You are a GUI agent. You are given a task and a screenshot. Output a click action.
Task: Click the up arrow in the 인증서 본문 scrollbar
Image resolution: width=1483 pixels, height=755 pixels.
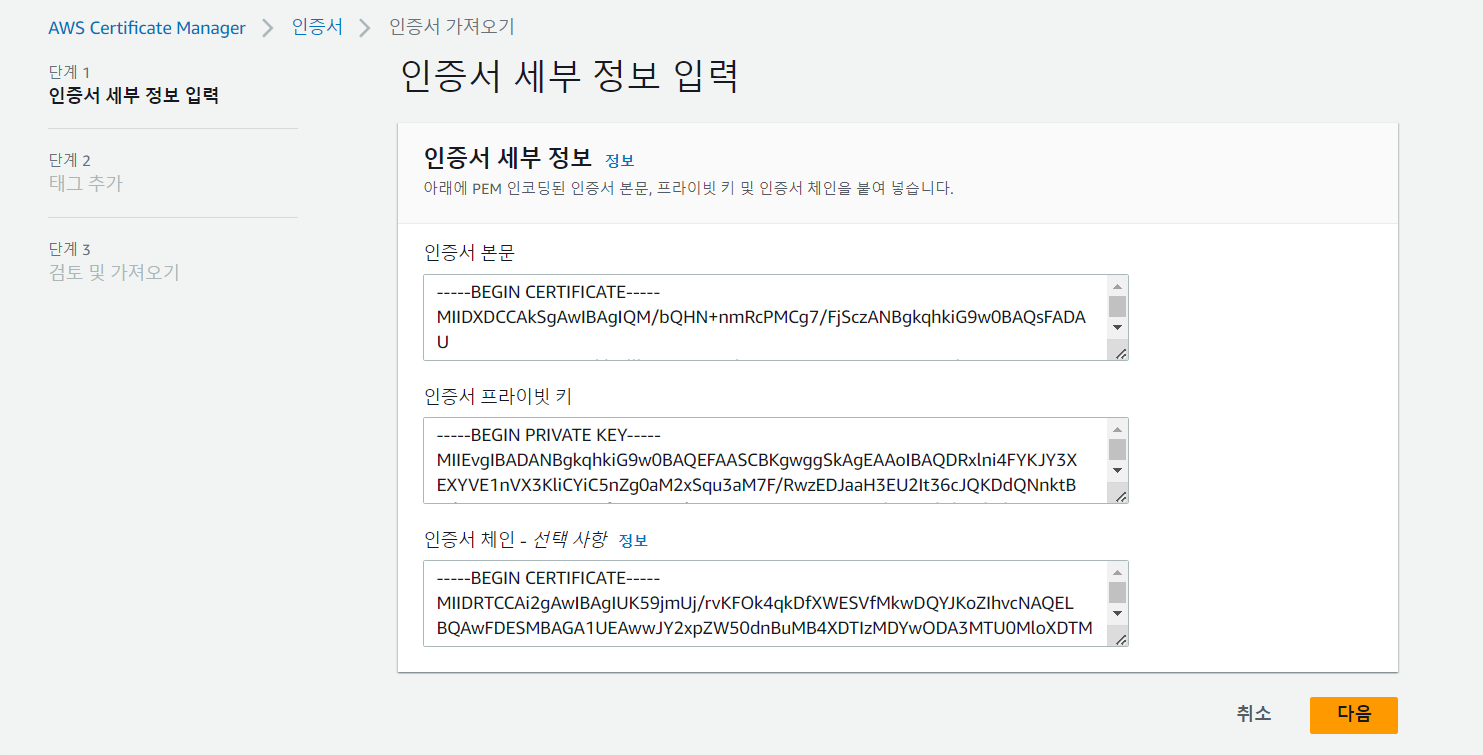tap(1118, 286)
